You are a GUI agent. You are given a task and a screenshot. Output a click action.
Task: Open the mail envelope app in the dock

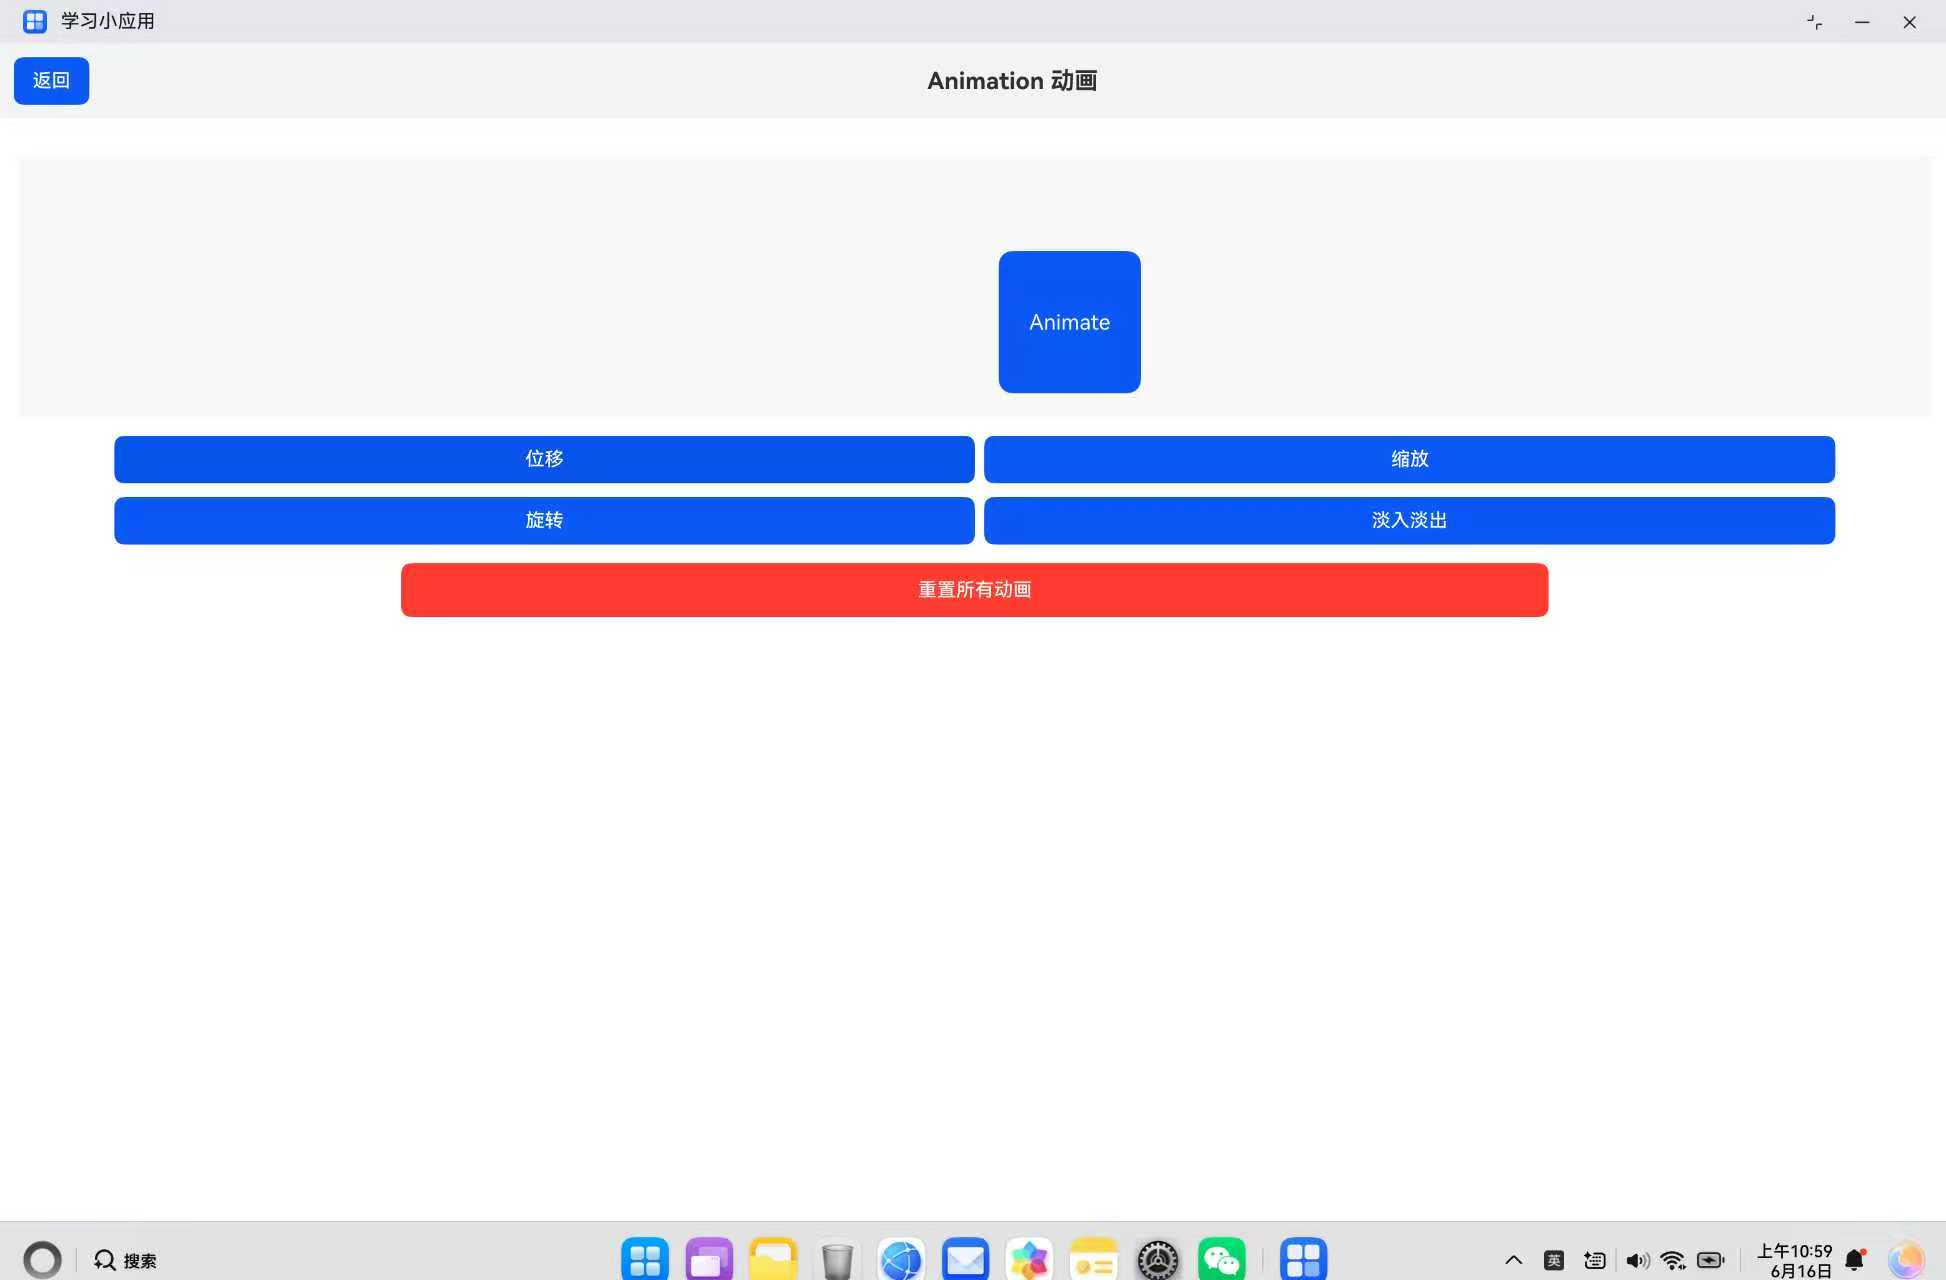tap(965, 1260)
